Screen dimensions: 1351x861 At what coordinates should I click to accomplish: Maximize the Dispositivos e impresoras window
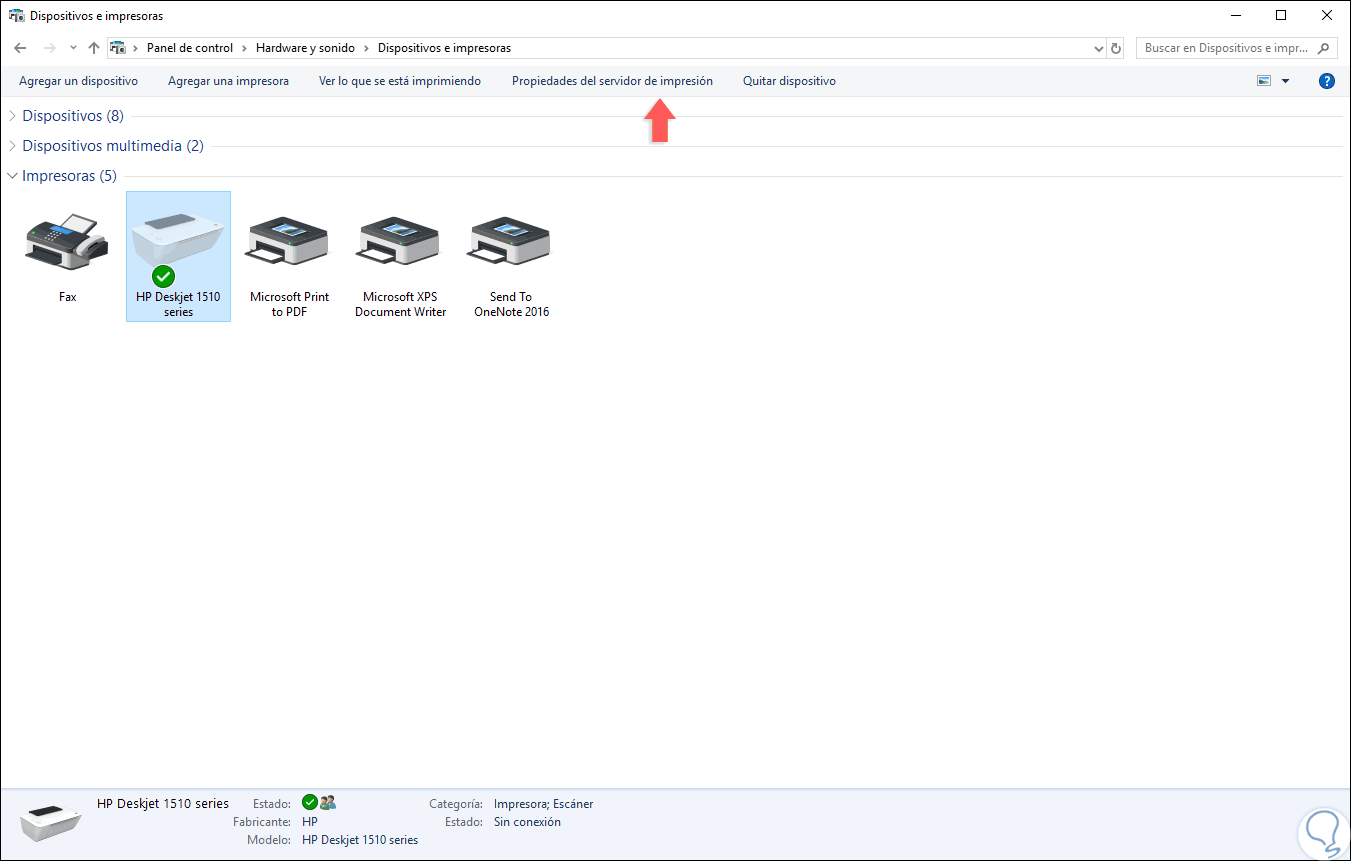1281,16
